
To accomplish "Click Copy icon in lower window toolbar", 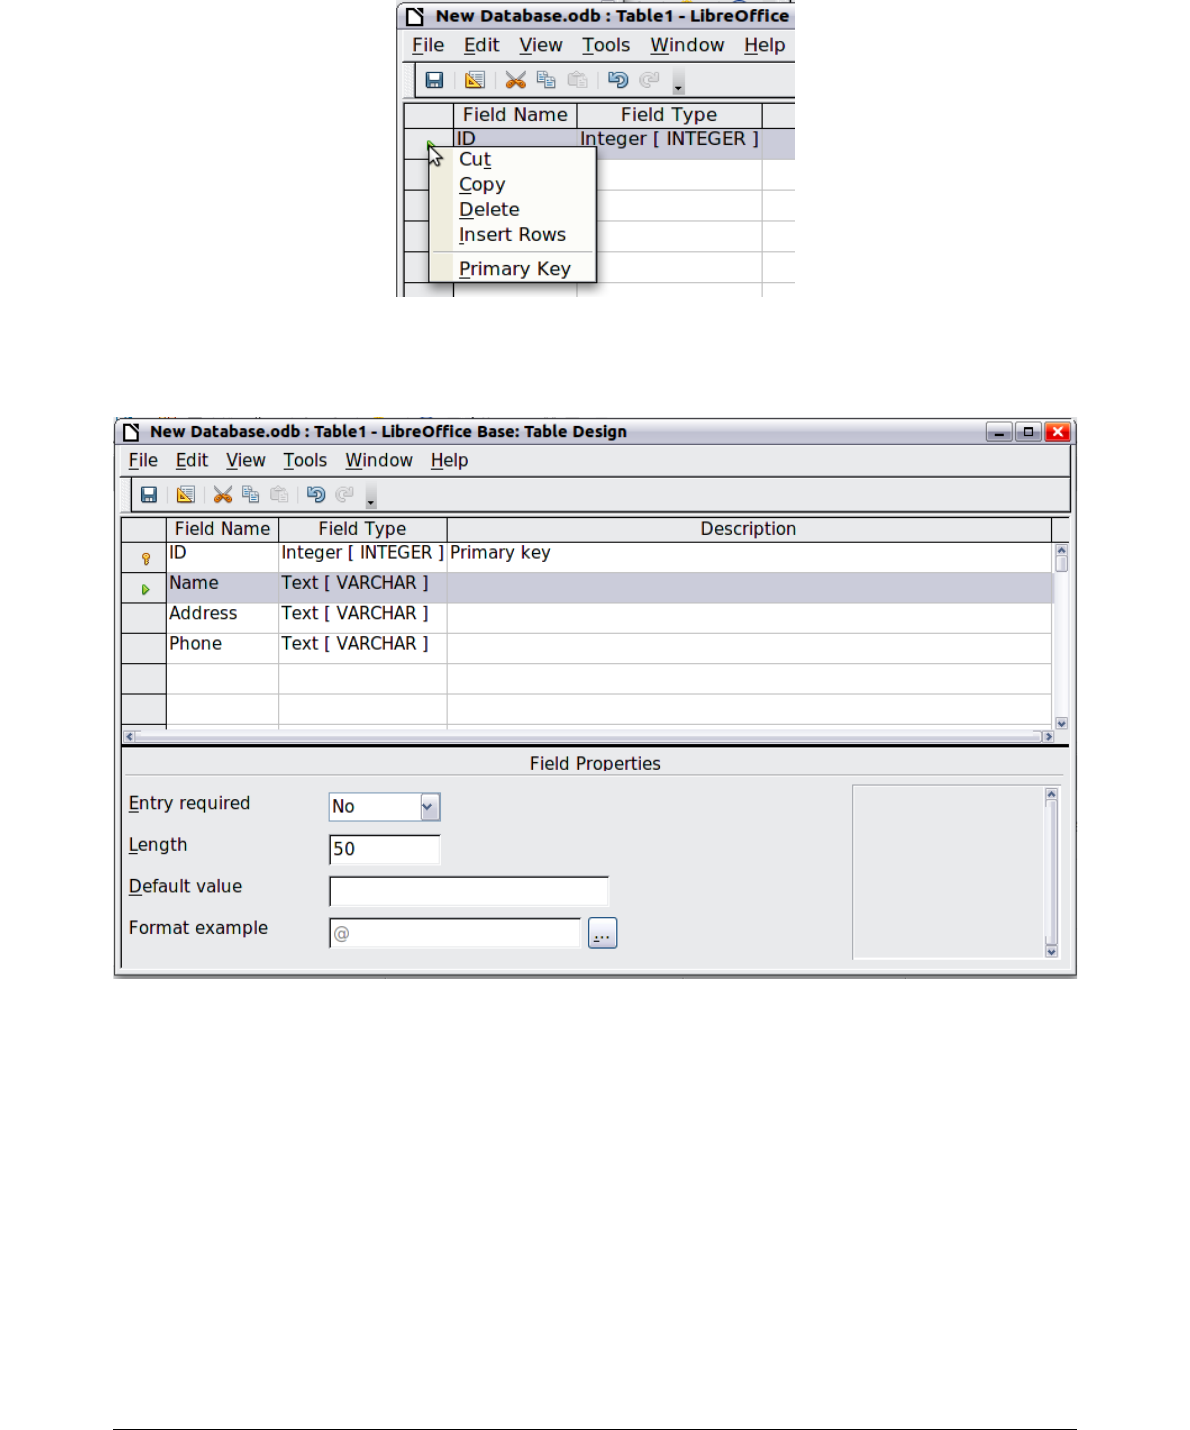I will pyautogui.click(x=251, y=495).
